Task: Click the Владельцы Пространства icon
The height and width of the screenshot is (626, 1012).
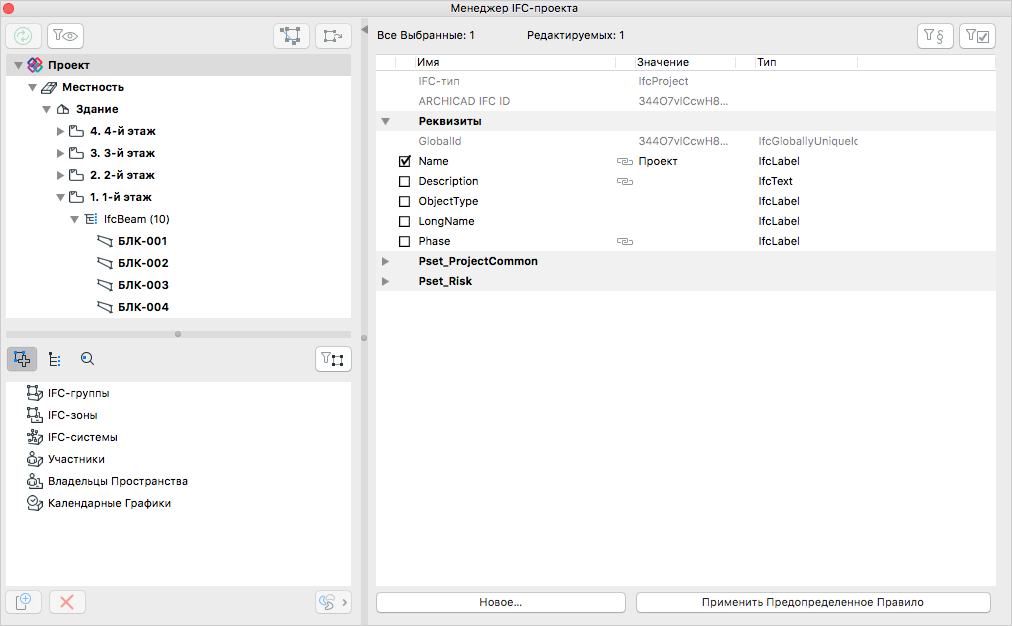Action: coord(34,481)
